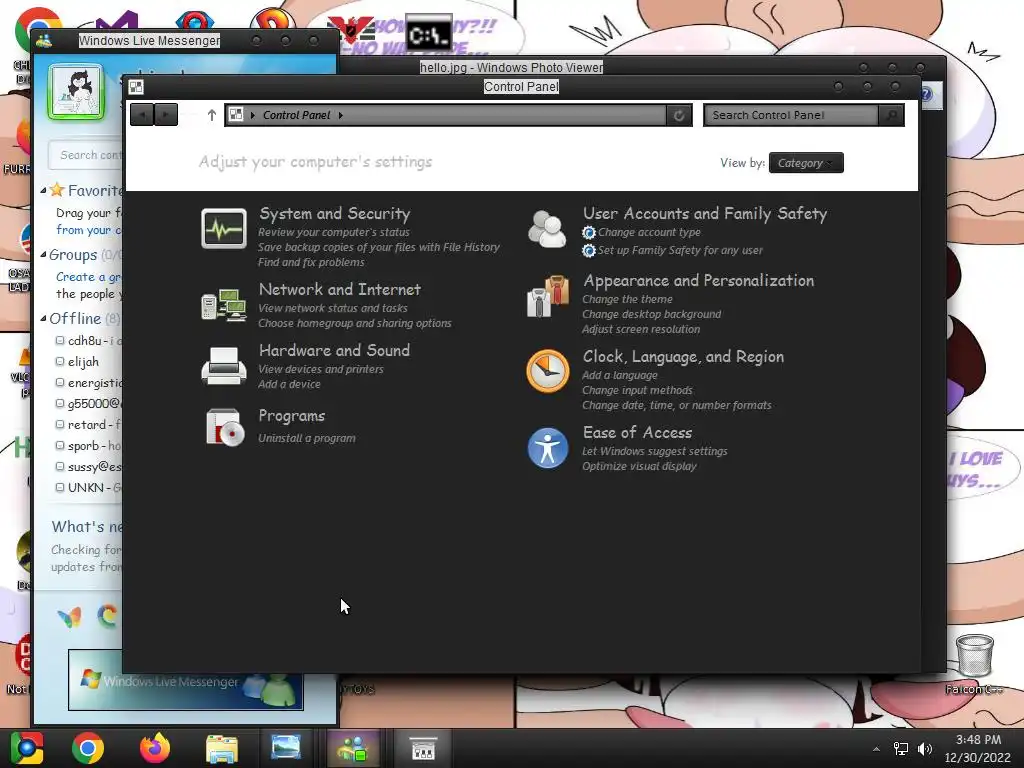Viewport: 1024px width, 768px height.
Task: Click the Control Panel forward arrow
Action: (166, 115)
